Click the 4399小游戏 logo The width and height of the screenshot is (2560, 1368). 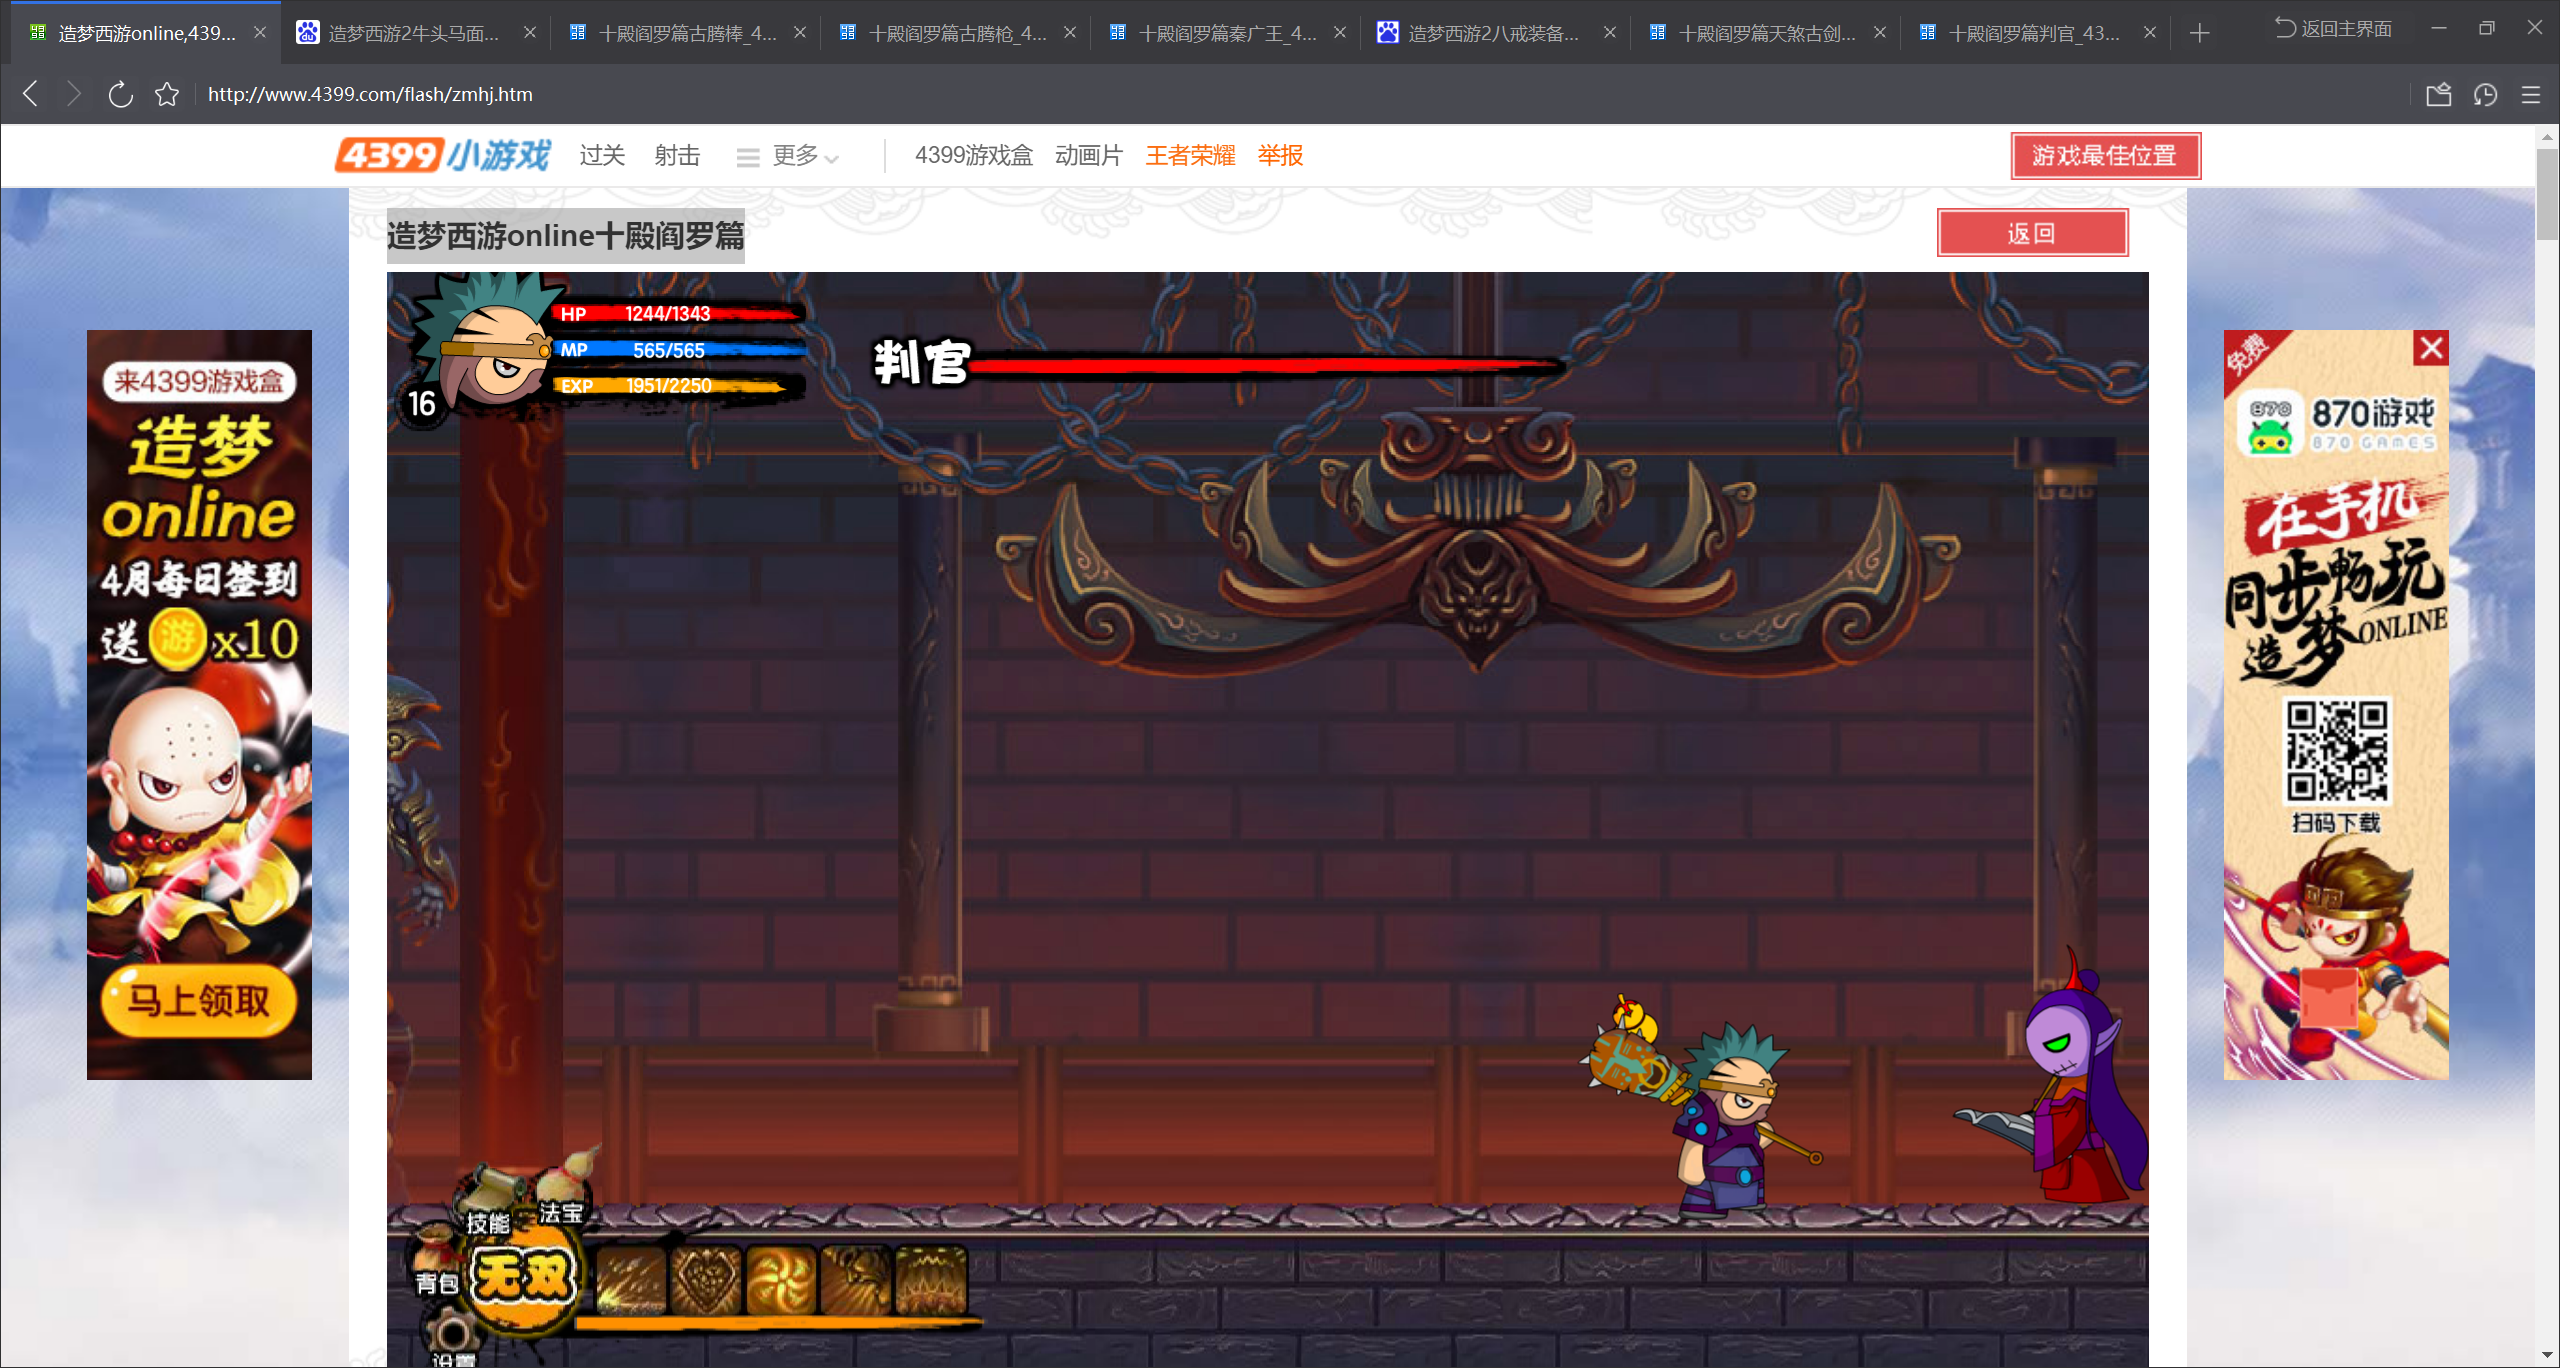pos(443,155)
